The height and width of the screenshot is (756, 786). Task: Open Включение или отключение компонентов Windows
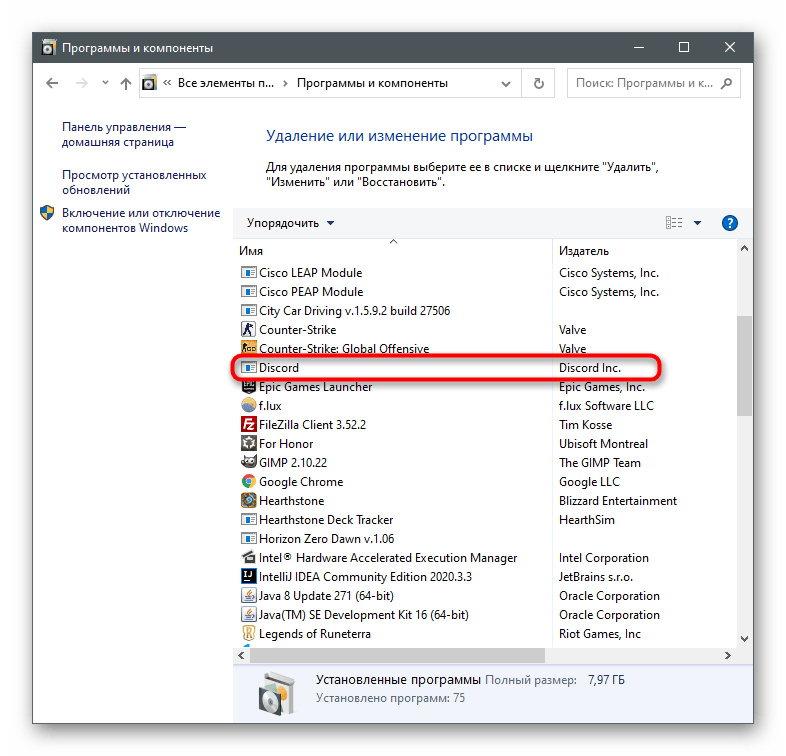[141, 220]
